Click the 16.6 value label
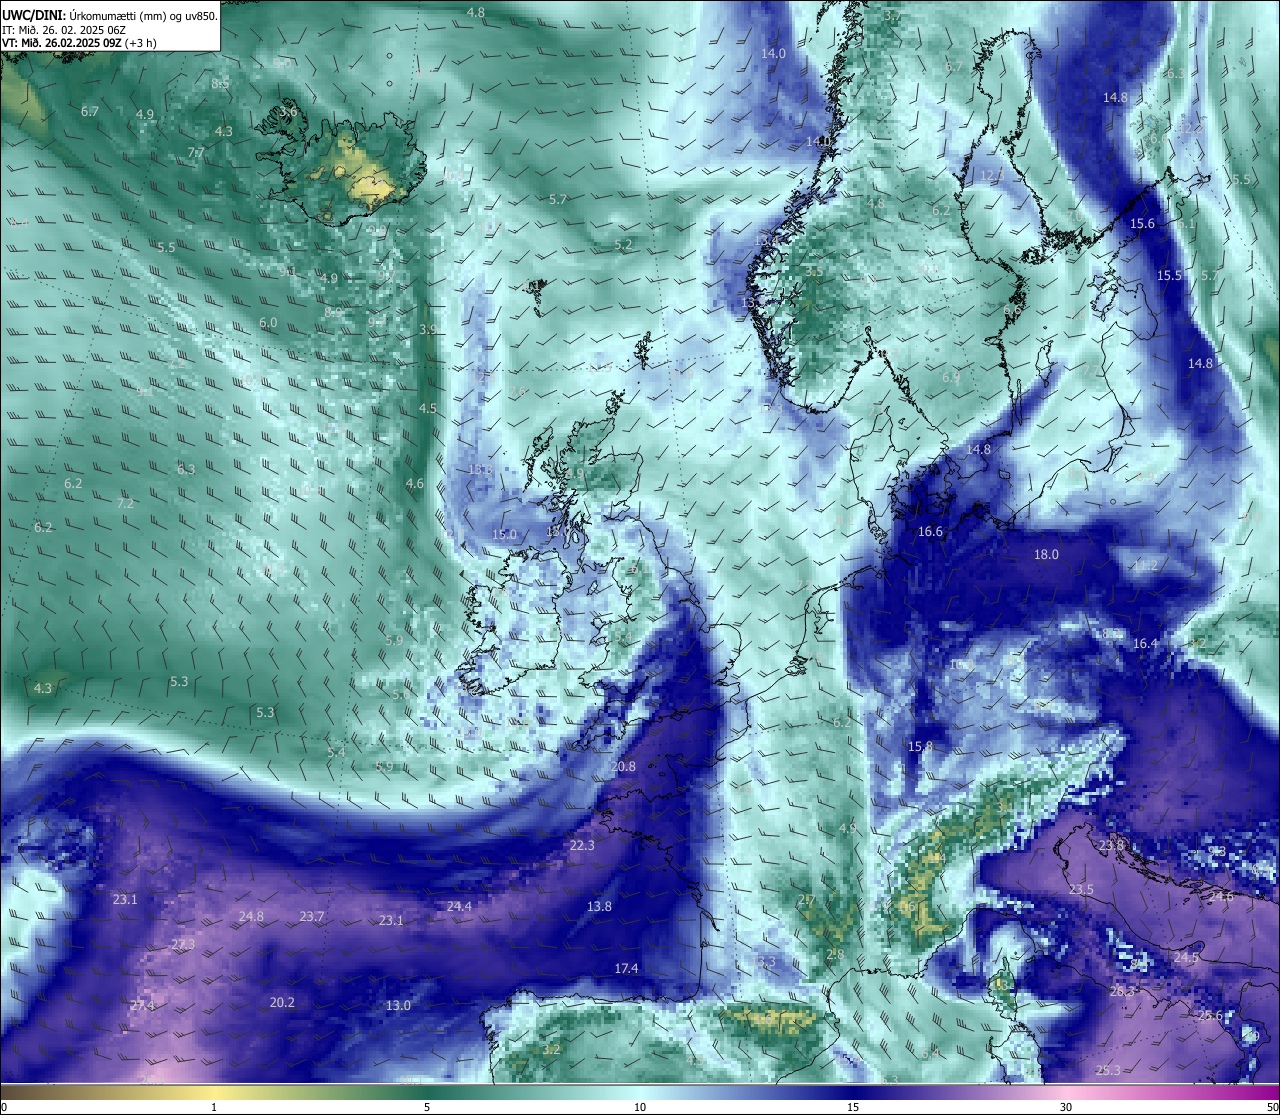The image size is (1280, 1115). (x=930, y=531)
